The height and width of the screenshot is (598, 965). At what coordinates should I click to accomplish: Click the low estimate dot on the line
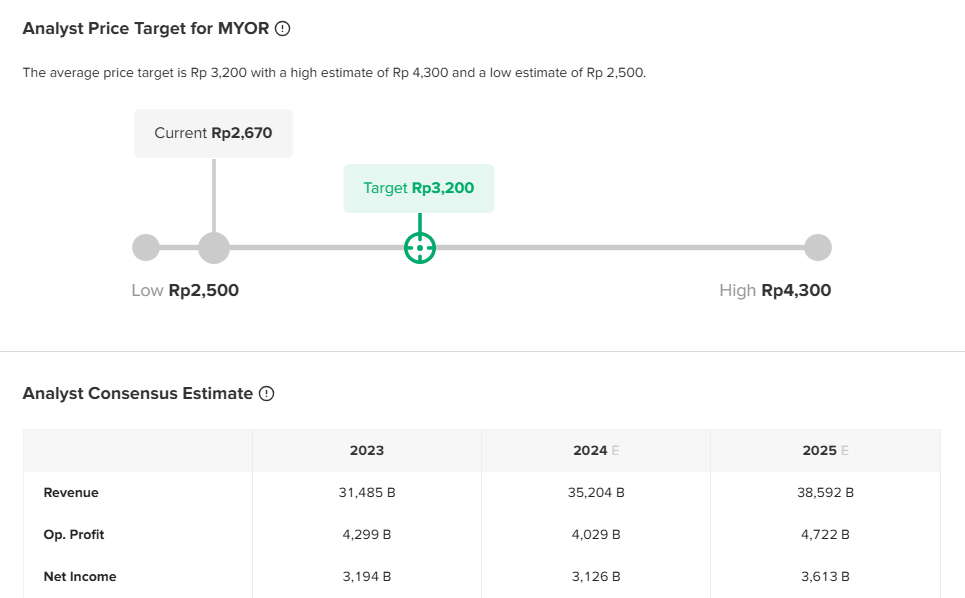point(146,248)
